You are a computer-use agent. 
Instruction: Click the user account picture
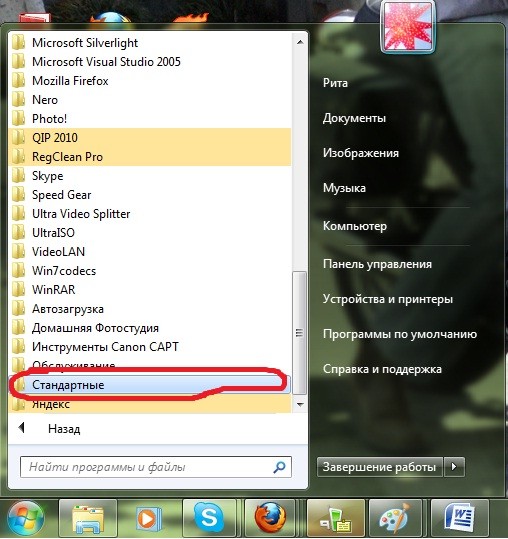[408, 26]
